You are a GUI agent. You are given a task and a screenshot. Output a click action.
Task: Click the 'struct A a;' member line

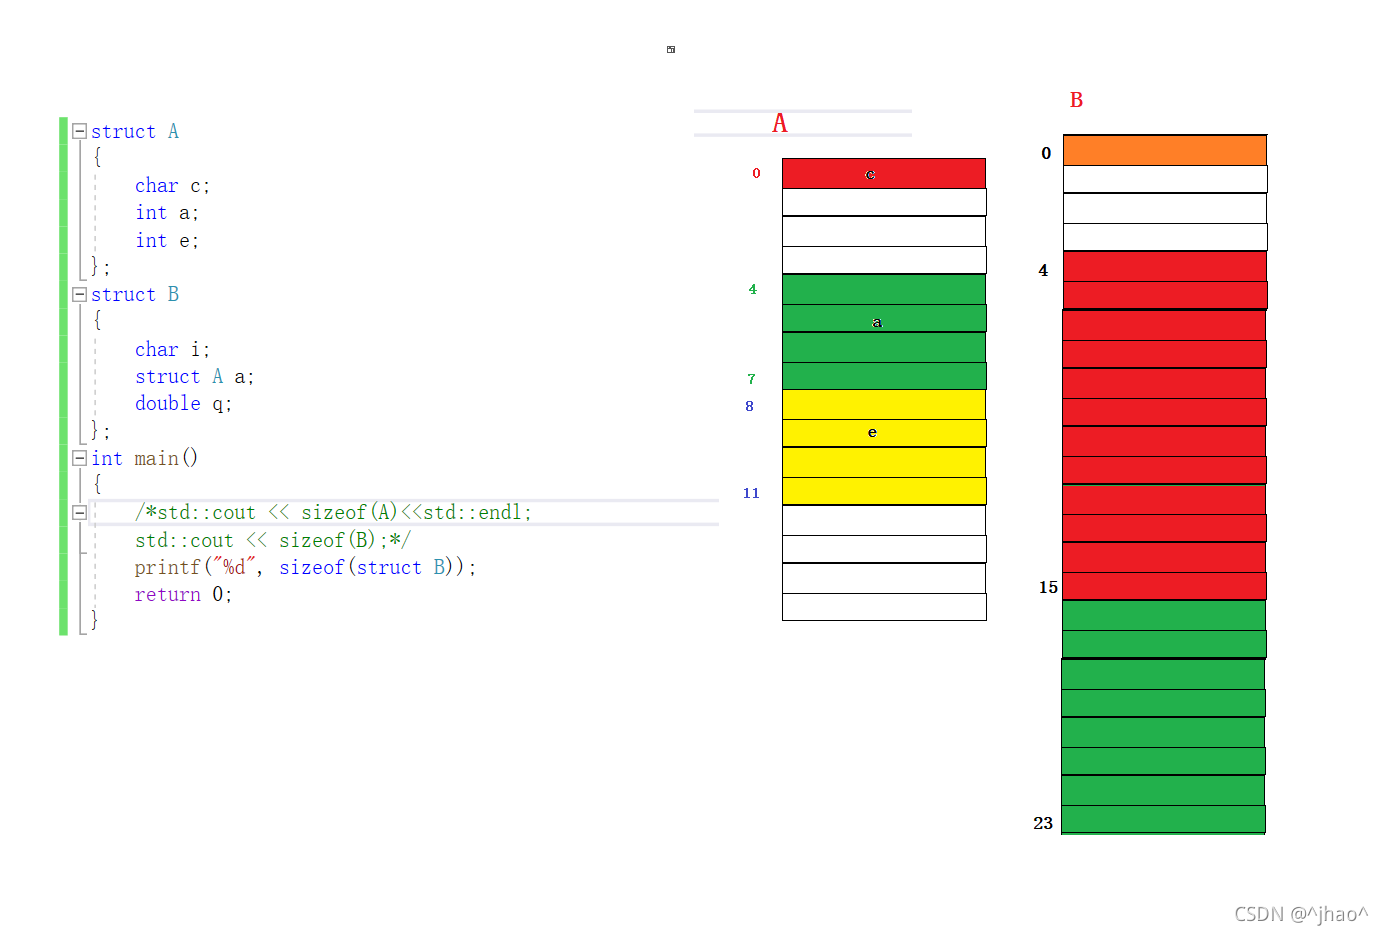[x=194, y=377]
